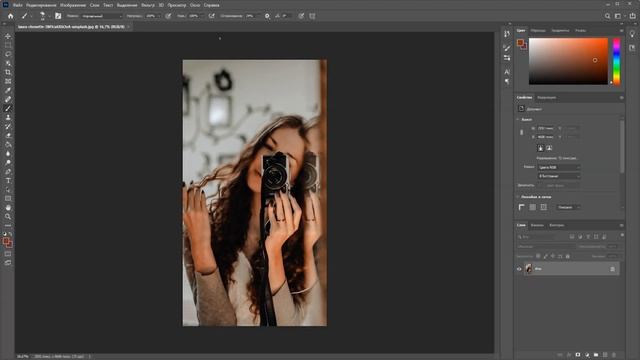This screenshot has height=360, width=640.
Task: Switch to the Channels tab
Action: (537, 225)
